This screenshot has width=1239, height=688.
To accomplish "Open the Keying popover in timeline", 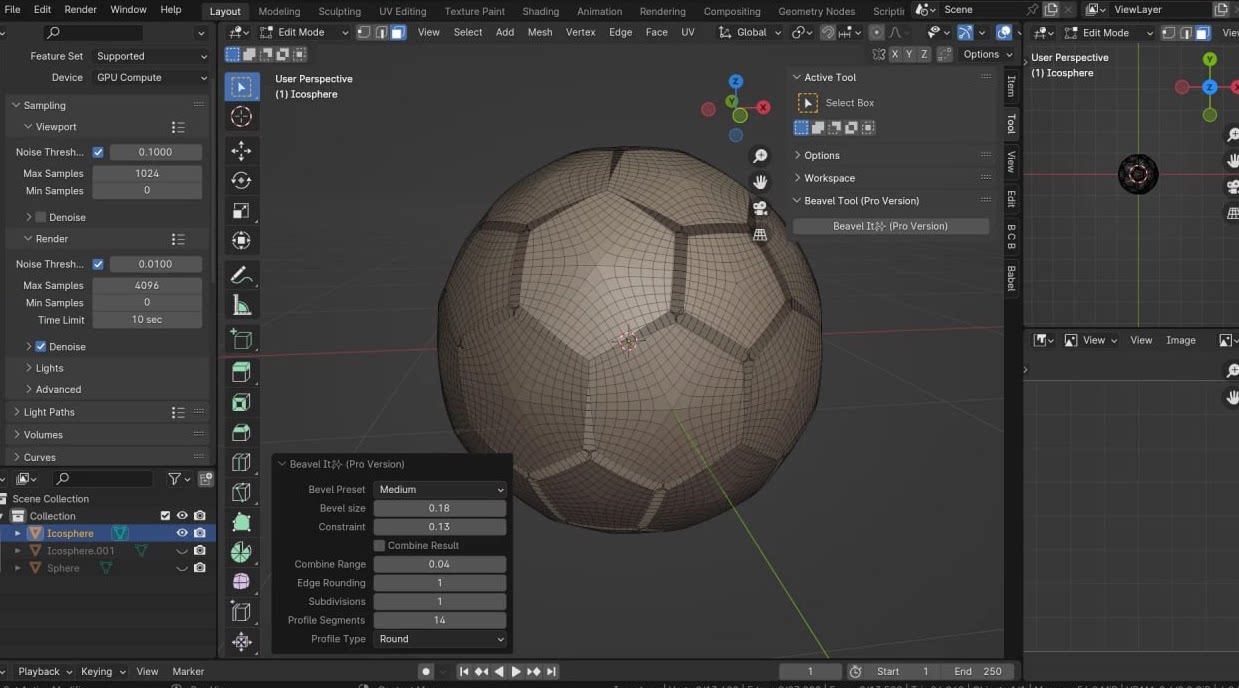I will [103, 672].
